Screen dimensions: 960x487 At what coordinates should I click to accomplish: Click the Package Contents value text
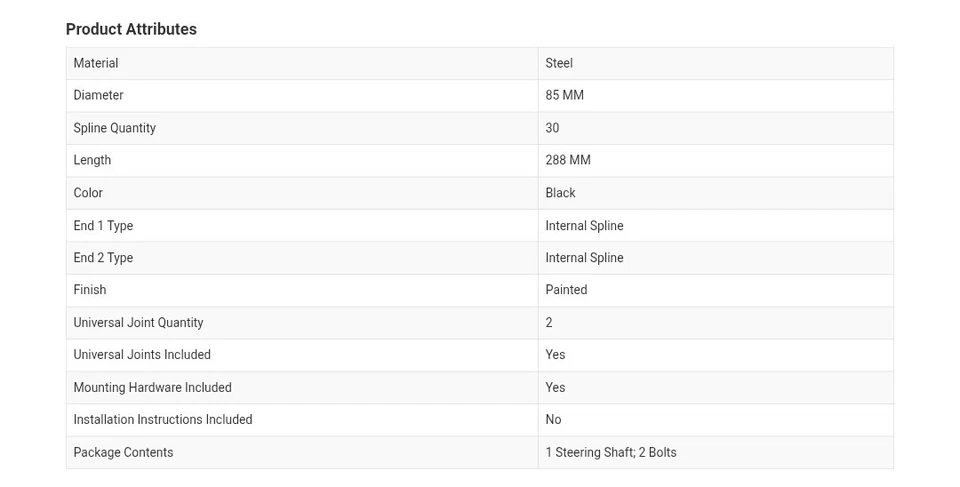(610, 453)
